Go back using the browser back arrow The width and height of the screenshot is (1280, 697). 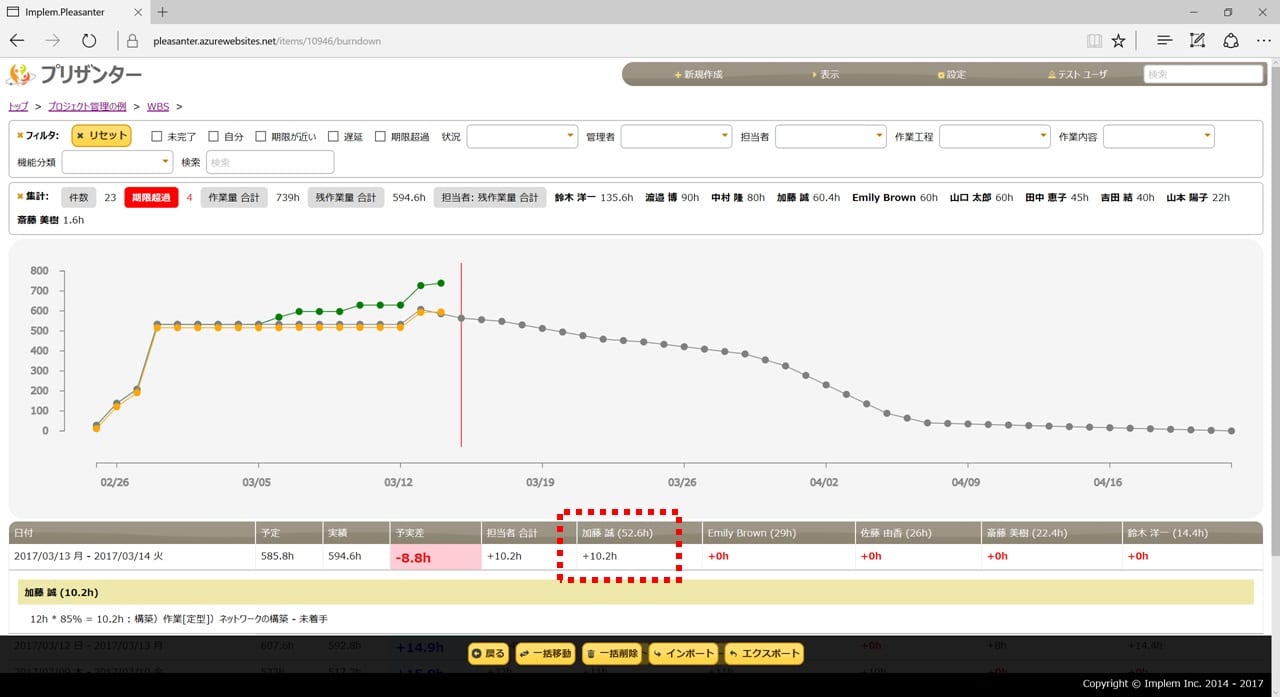pyautogui.click(x=17, y=41)
